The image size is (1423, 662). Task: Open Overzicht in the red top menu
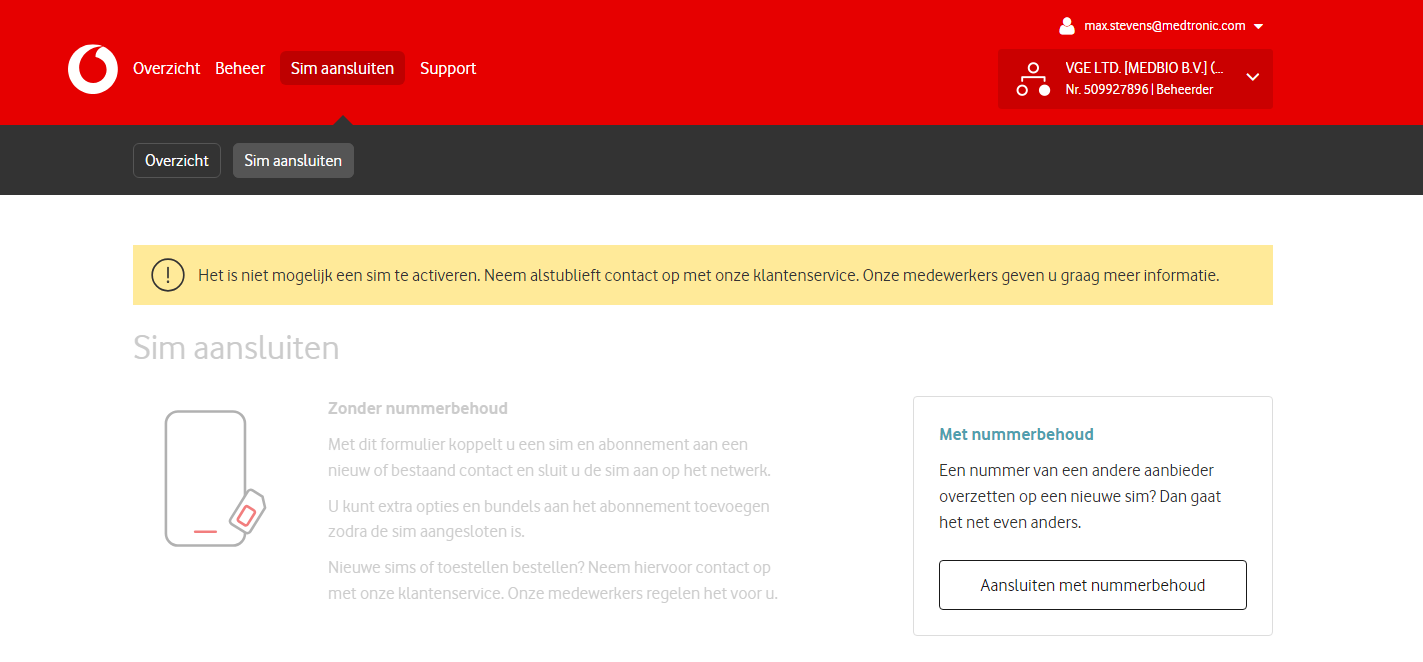166,69
